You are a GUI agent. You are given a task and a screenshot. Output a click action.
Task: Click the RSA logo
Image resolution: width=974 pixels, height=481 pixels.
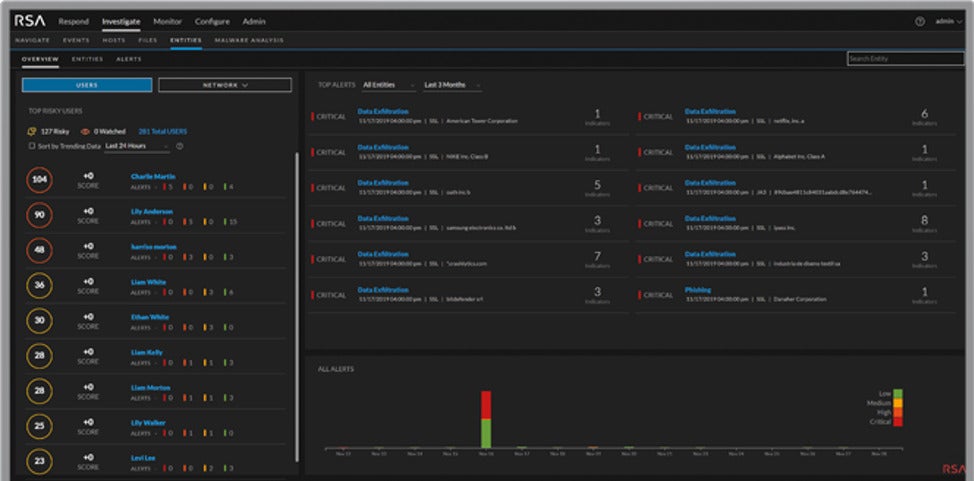30,21
